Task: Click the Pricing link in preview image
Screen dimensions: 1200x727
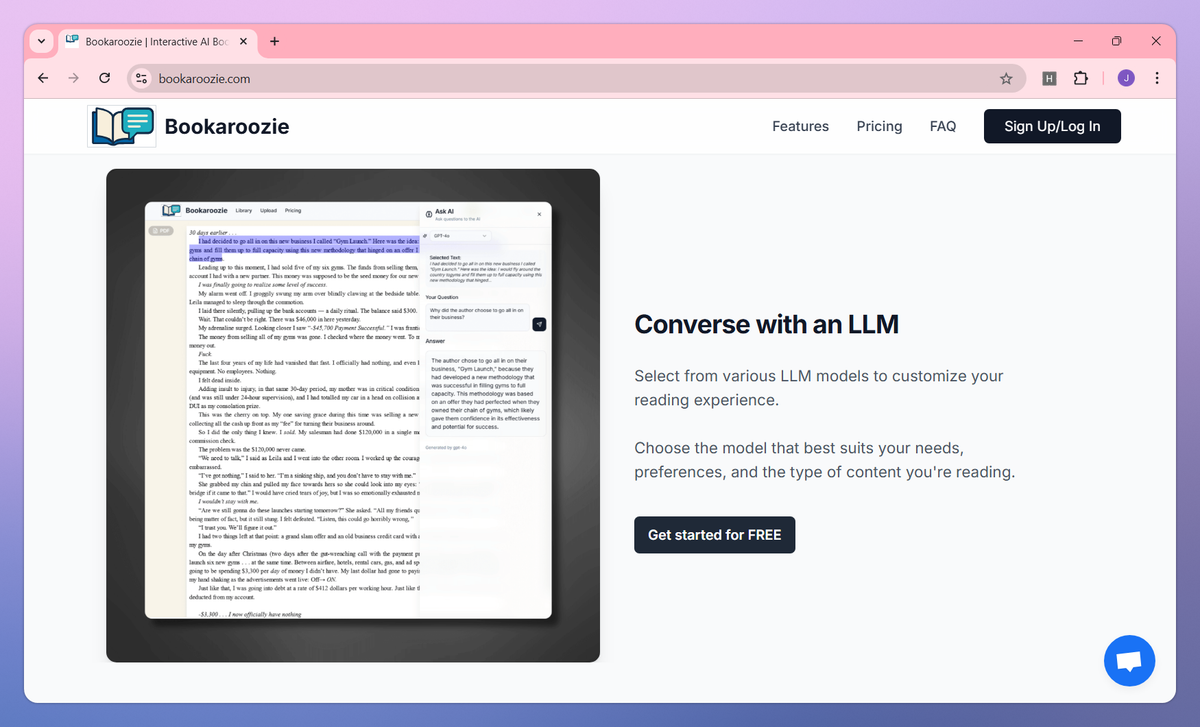Action: [293, 211]
